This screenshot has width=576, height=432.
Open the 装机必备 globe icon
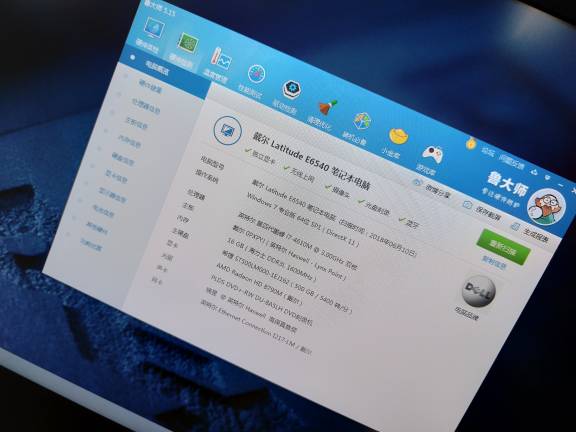(x=362, y=122)
